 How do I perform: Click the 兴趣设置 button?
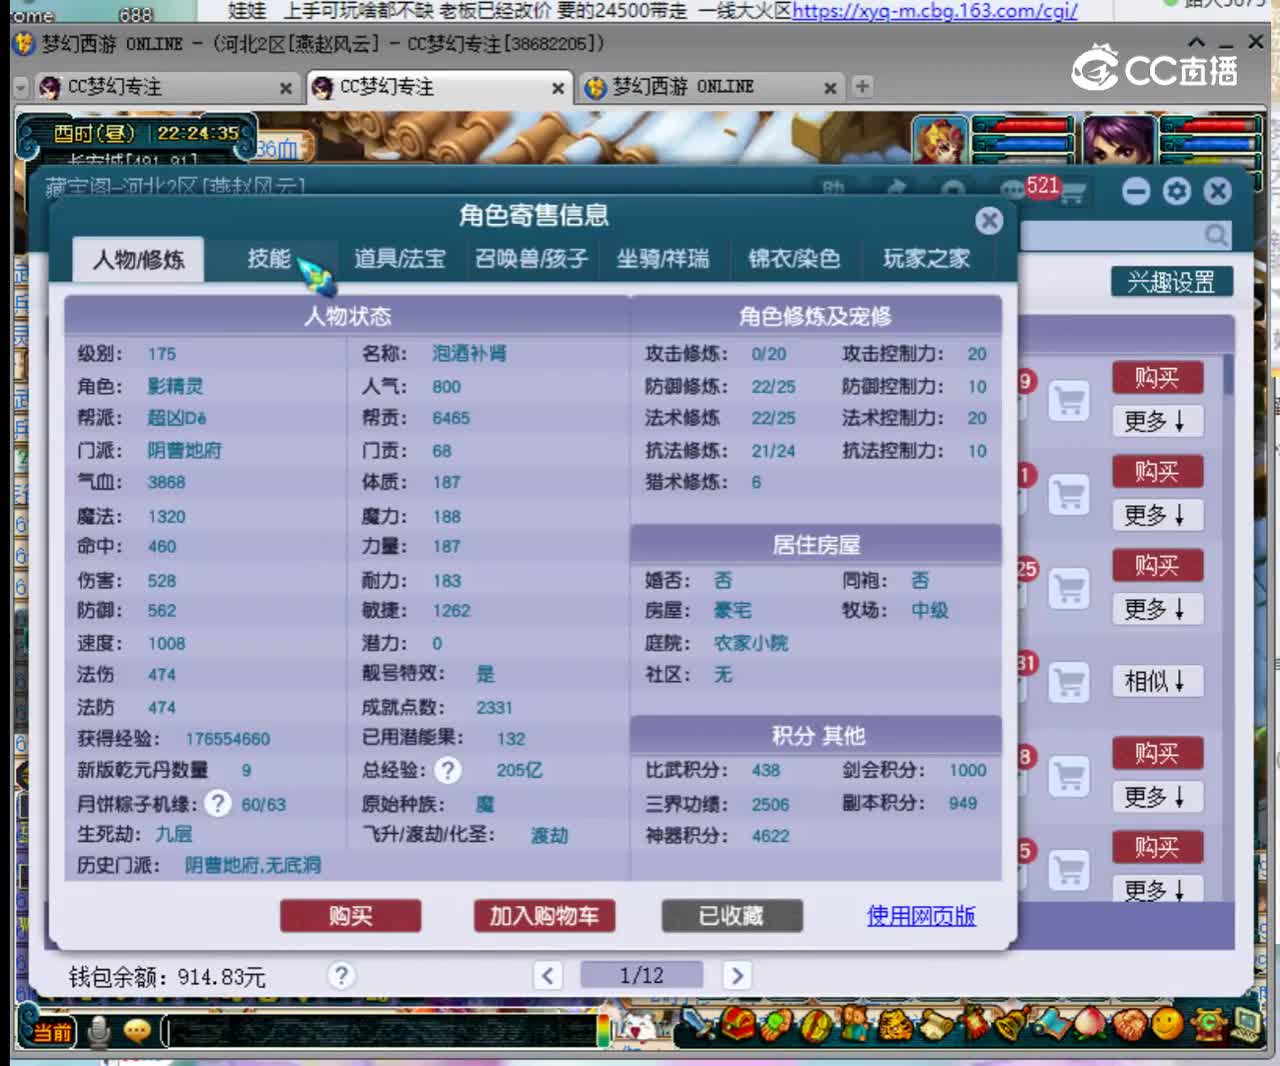(x=1171, y=282)
